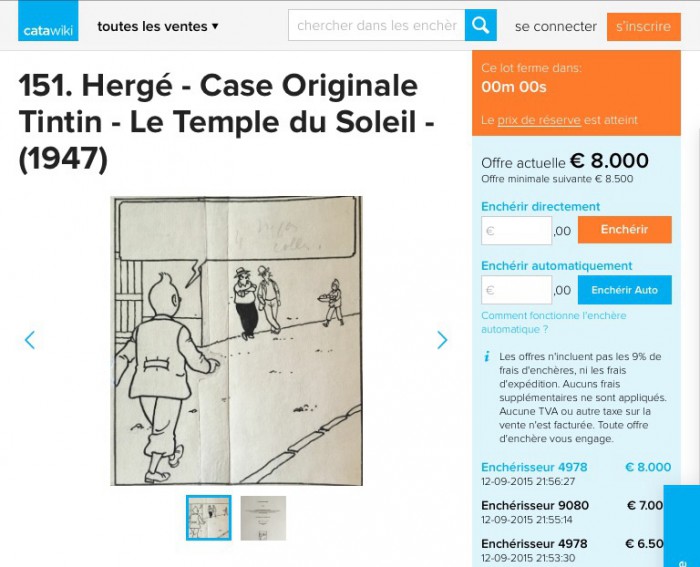The image size is (700, 567).
Task: Click the blue info icon near fees text
Action: pyautogui.click(x=487, y=356)
